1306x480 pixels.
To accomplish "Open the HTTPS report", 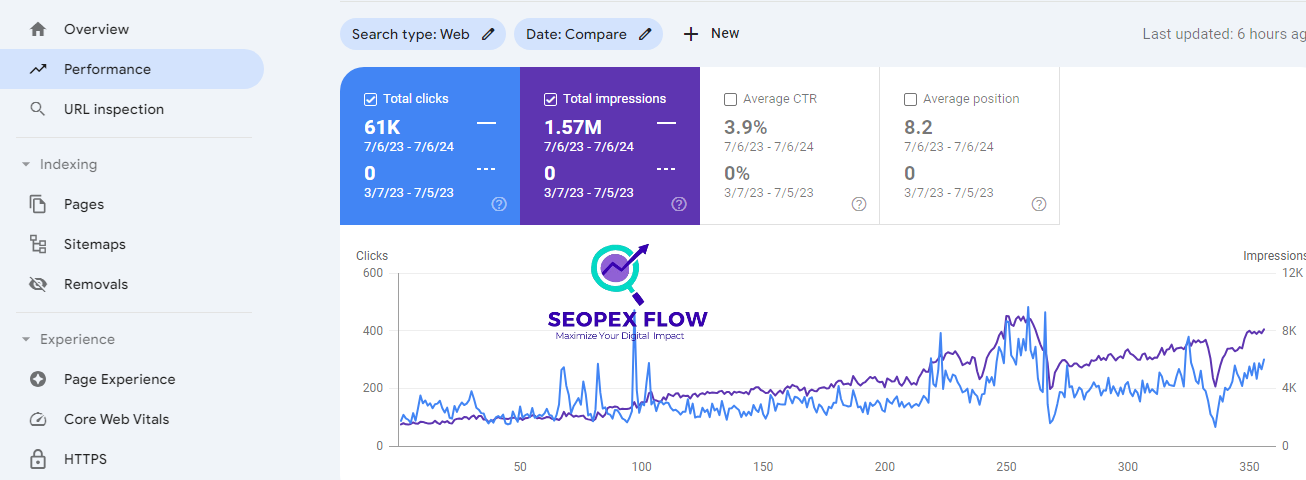I will (132, 459).
